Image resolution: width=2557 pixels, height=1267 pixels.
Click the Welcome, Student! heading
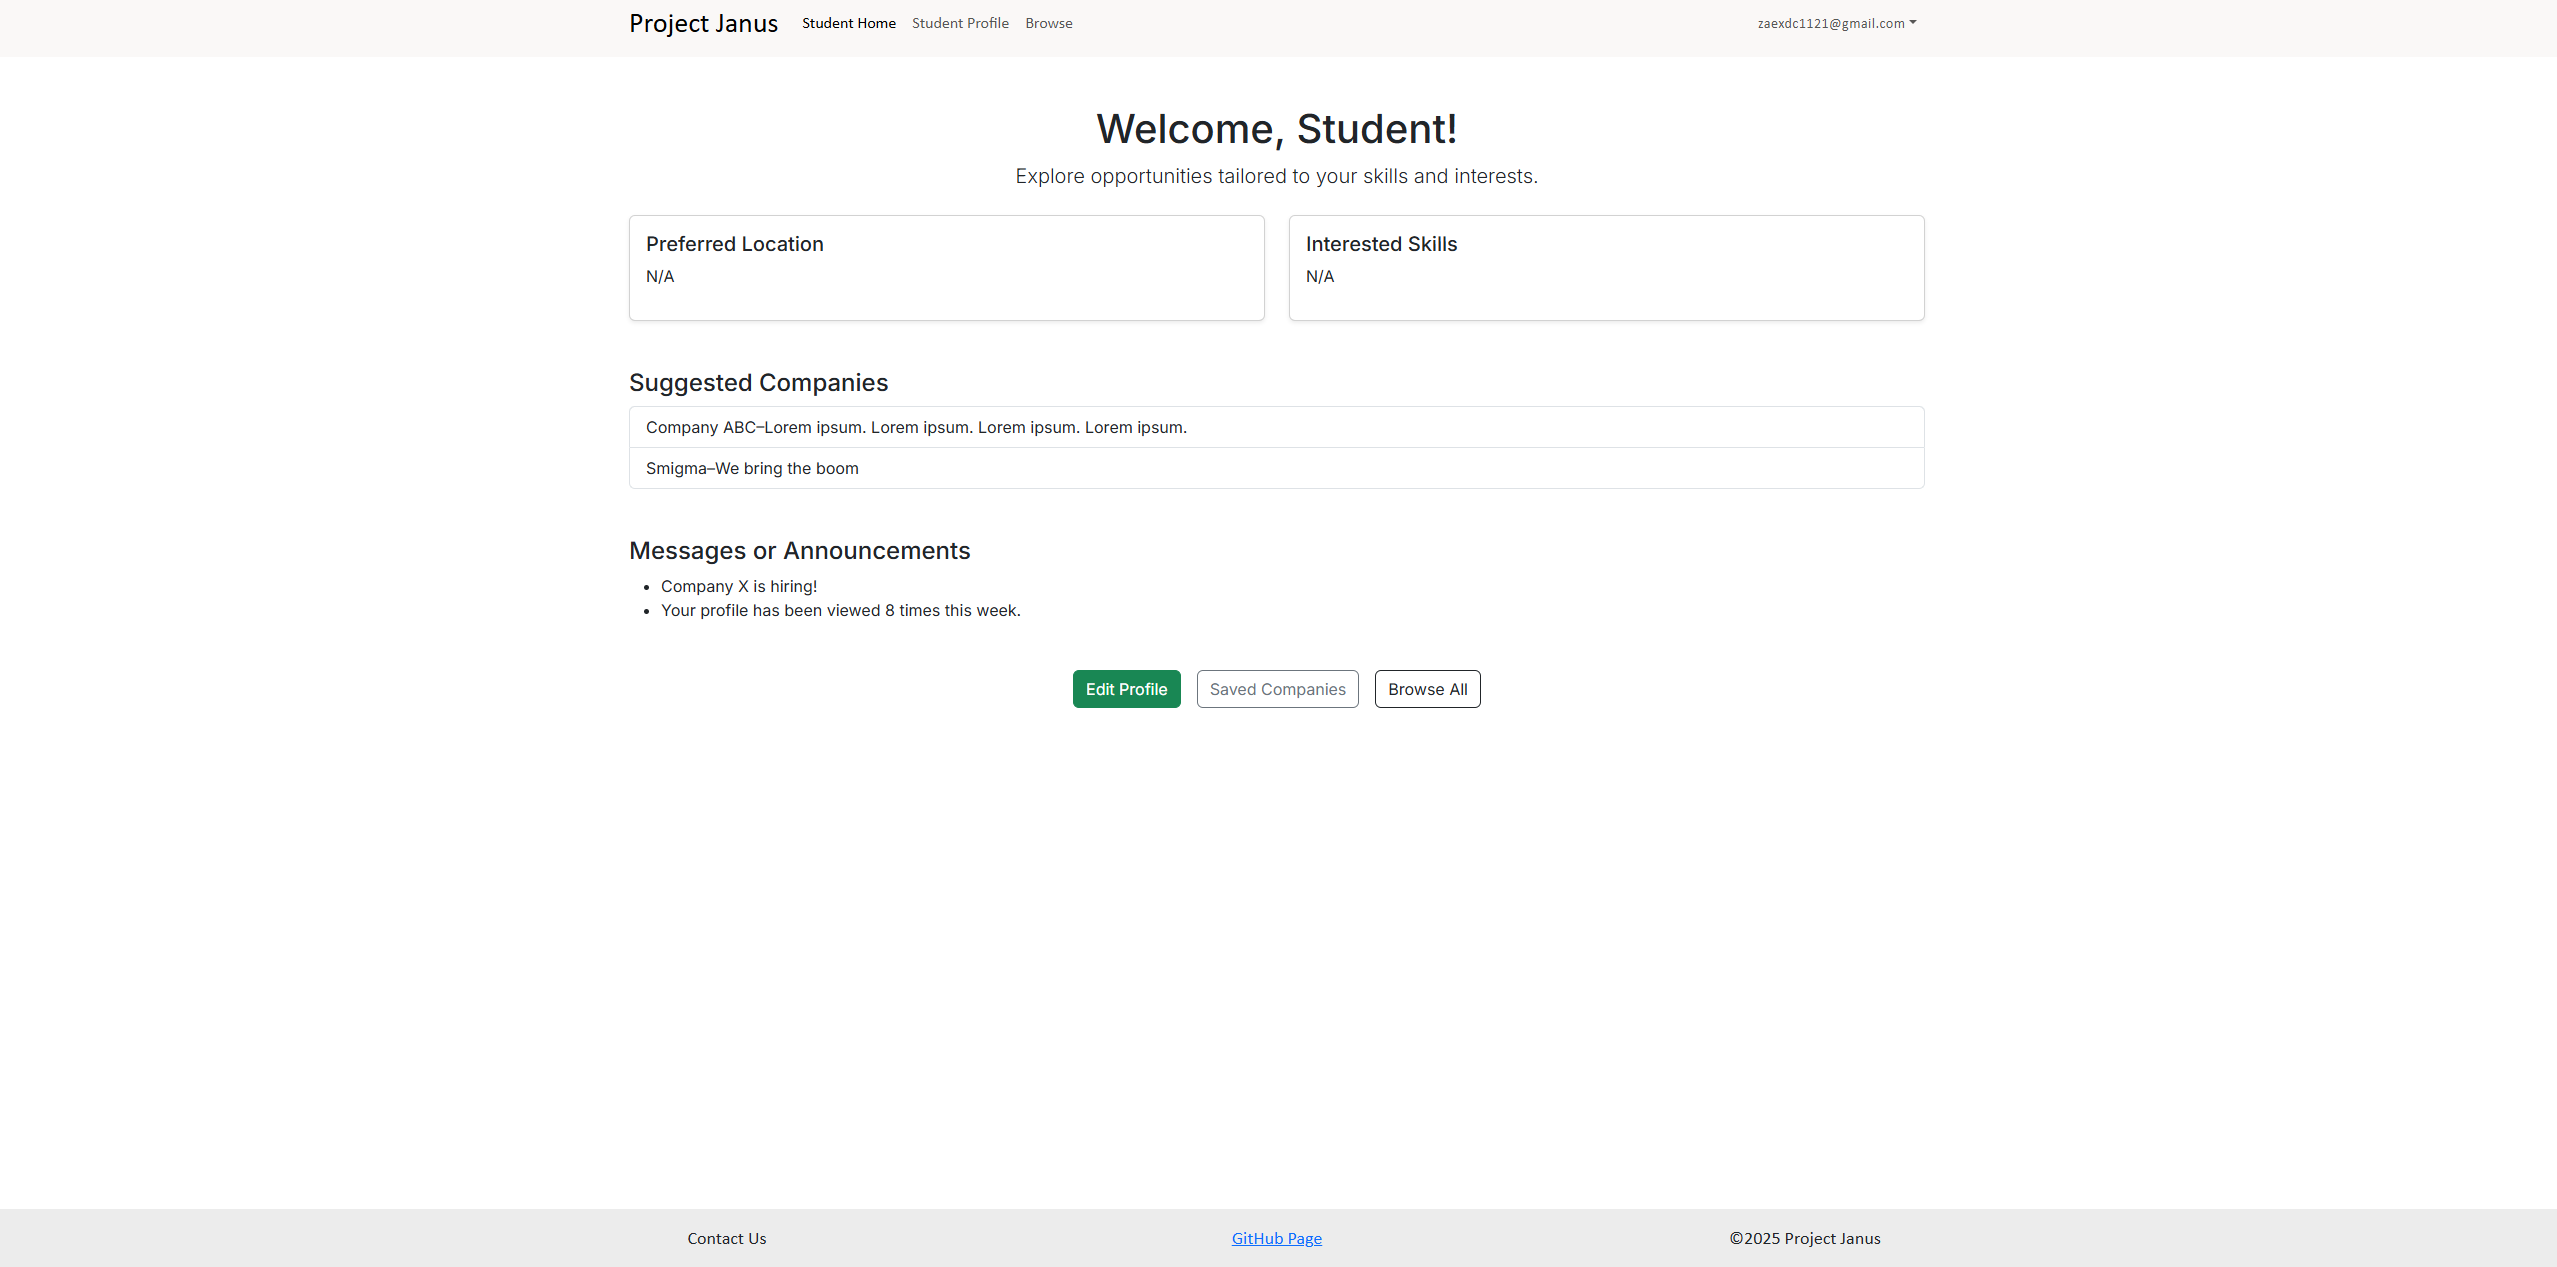tap(1276, 129)
